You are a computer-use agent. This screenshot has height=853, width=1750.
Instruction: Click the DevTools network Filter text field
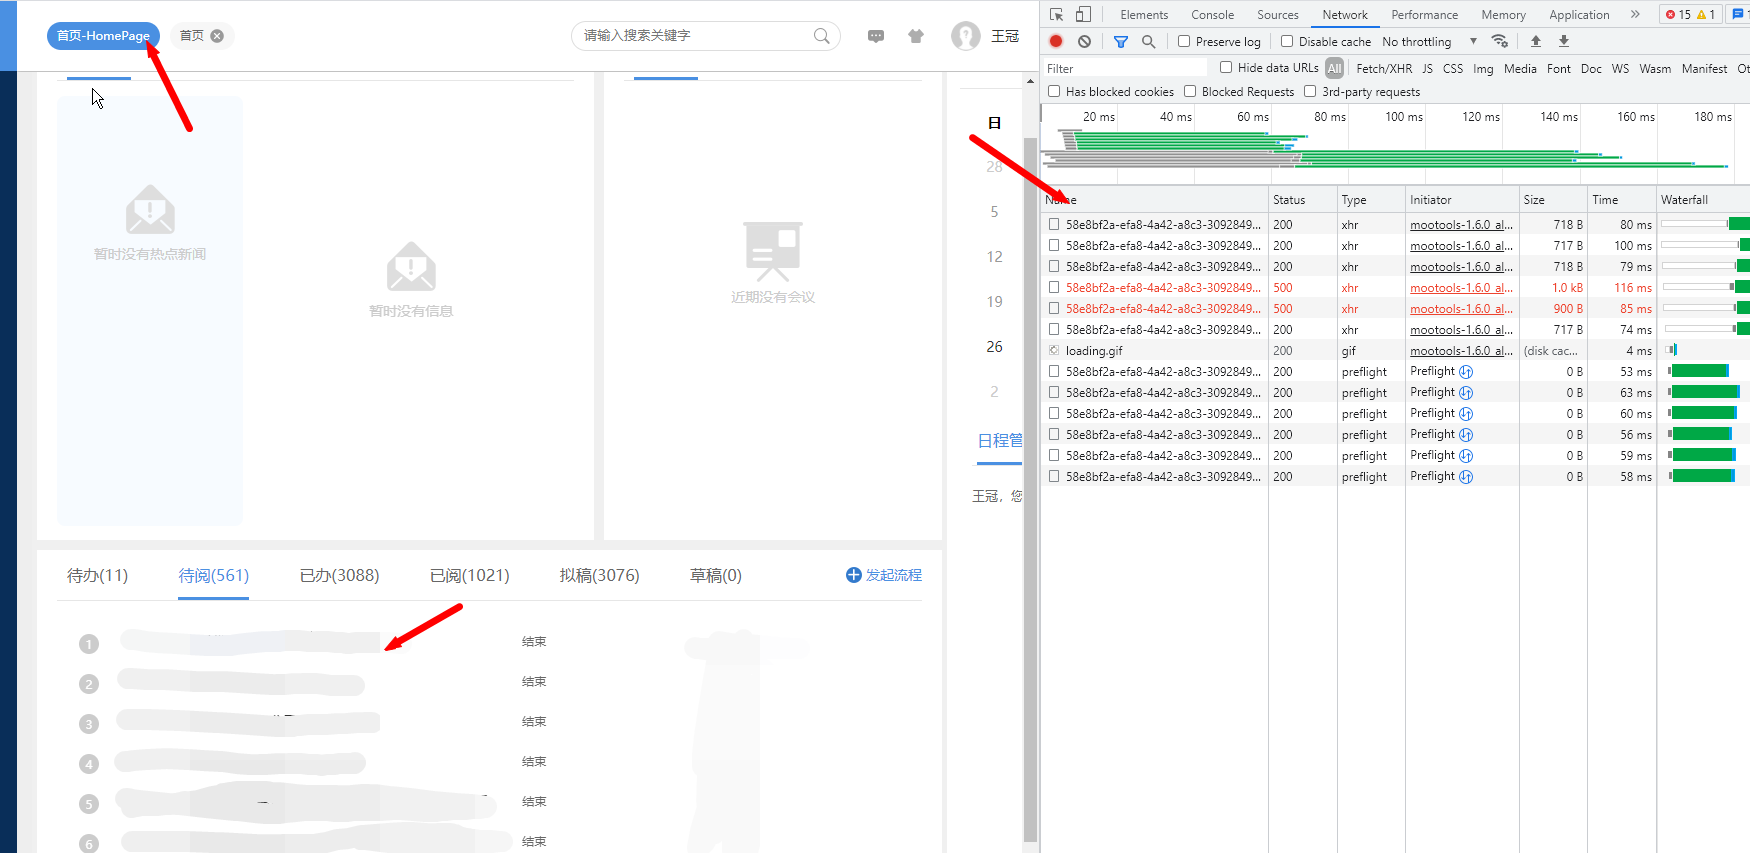click(x=1125, y=68)
